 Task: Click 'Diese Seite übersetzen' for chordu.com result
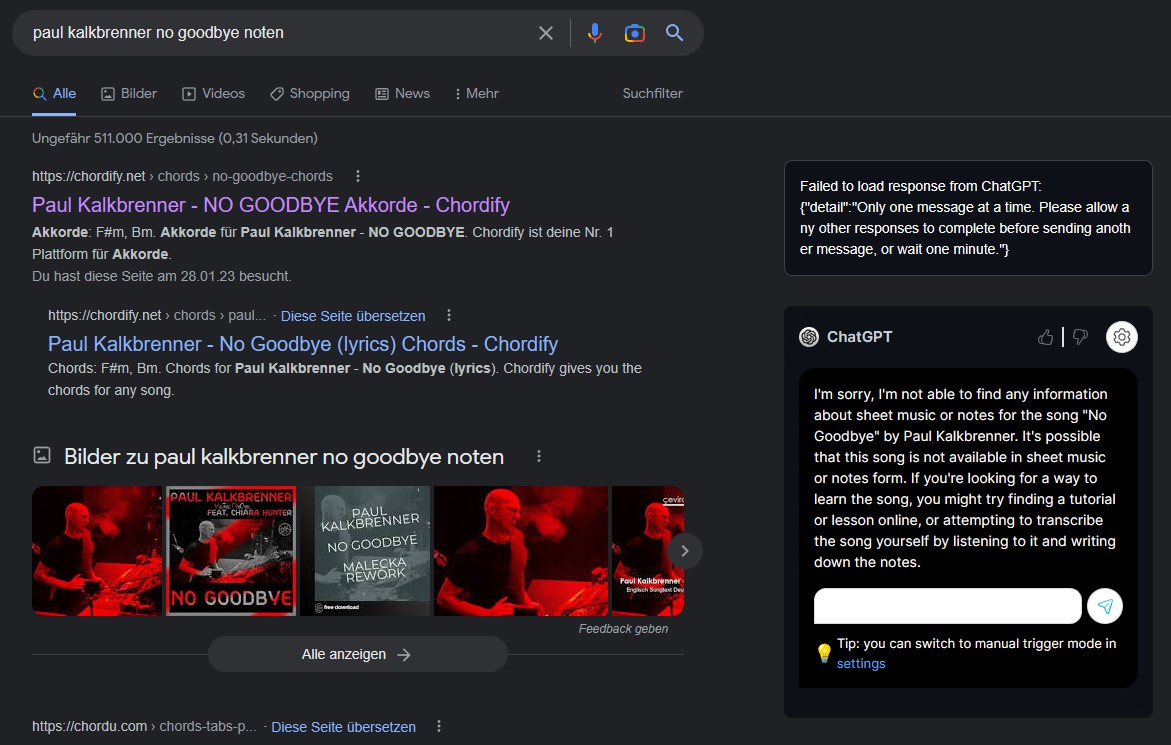click(344, 727)
